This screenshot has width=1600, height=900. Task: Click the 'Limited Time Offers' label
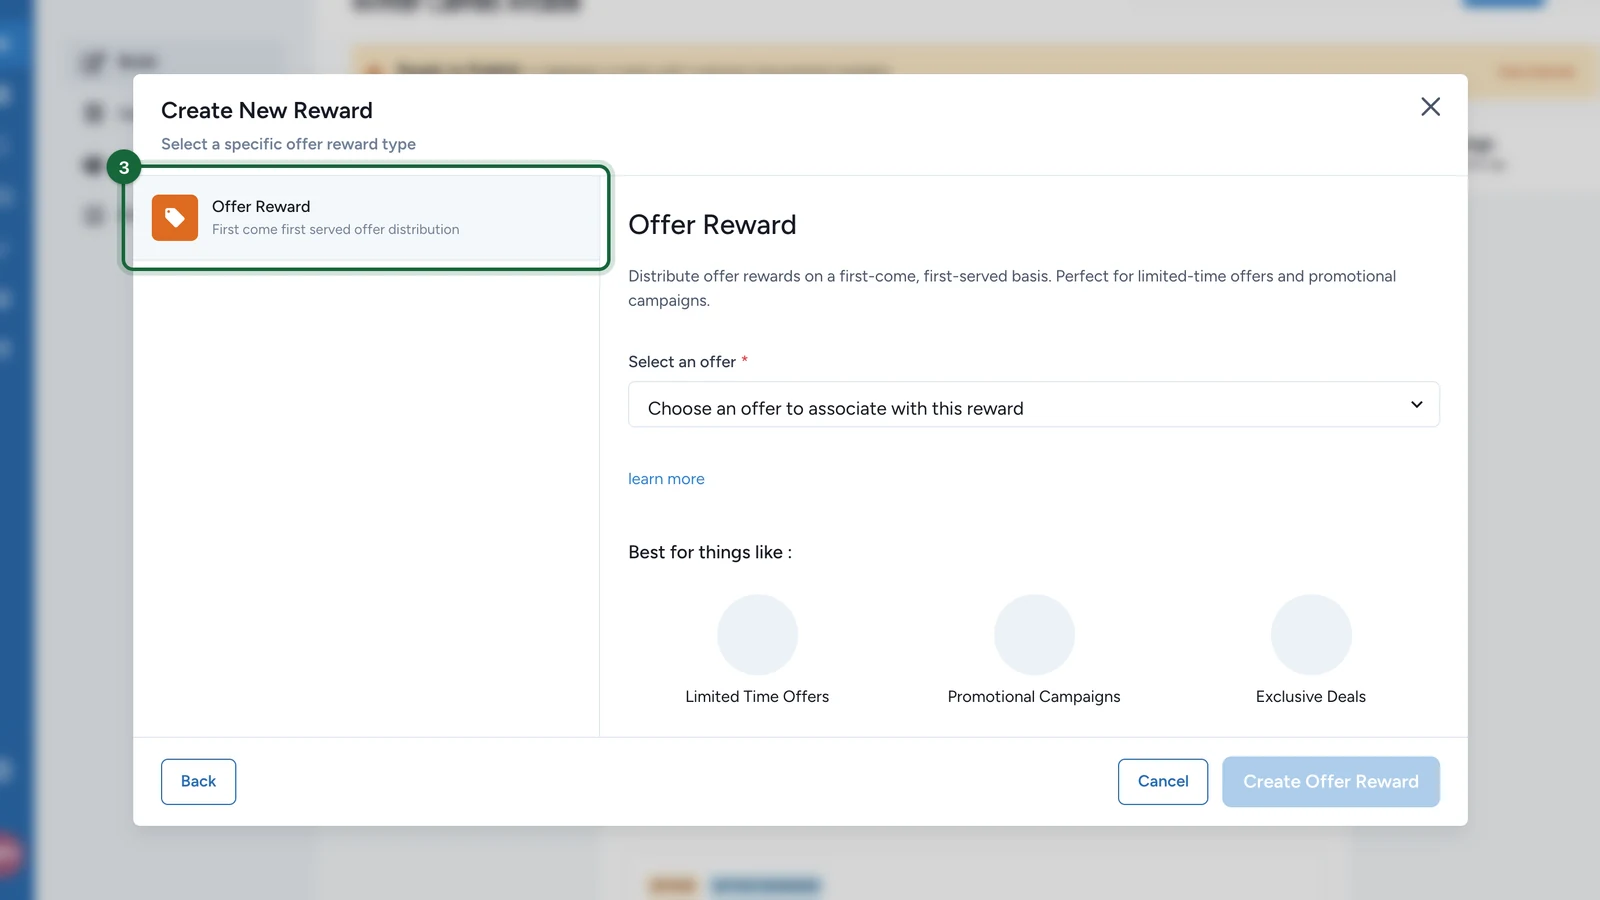point(757,697)
